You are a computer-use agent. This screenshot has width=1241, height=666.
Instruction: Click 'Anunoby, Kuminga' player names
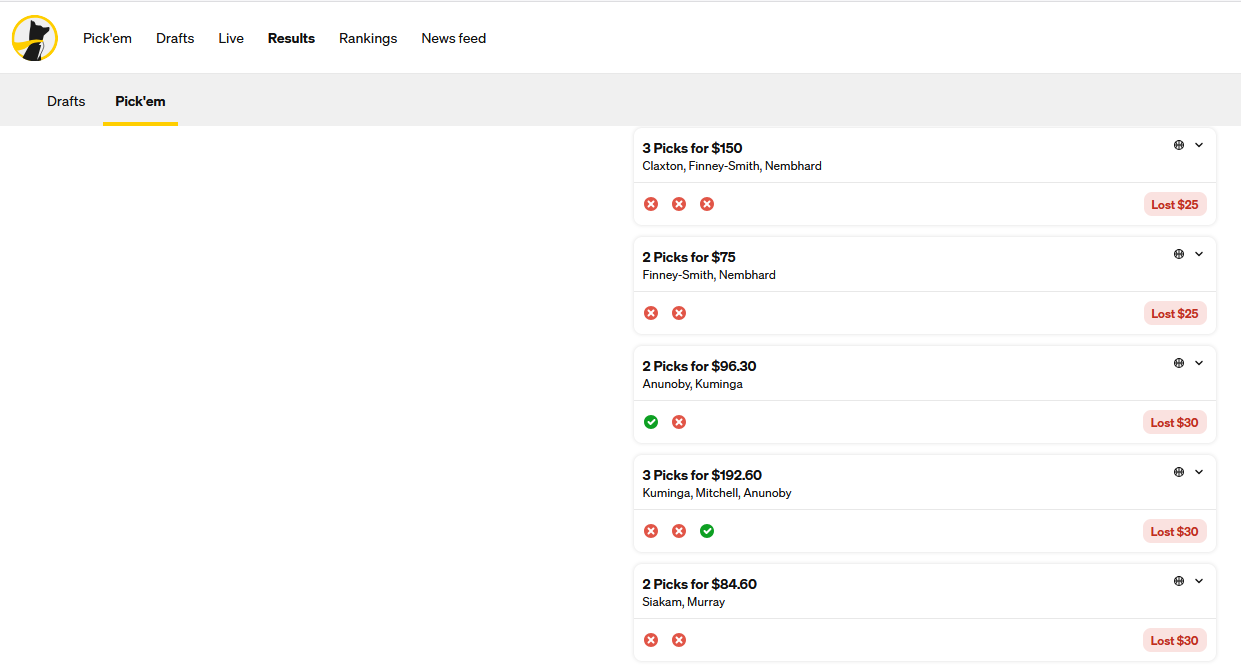click(692, 384)
